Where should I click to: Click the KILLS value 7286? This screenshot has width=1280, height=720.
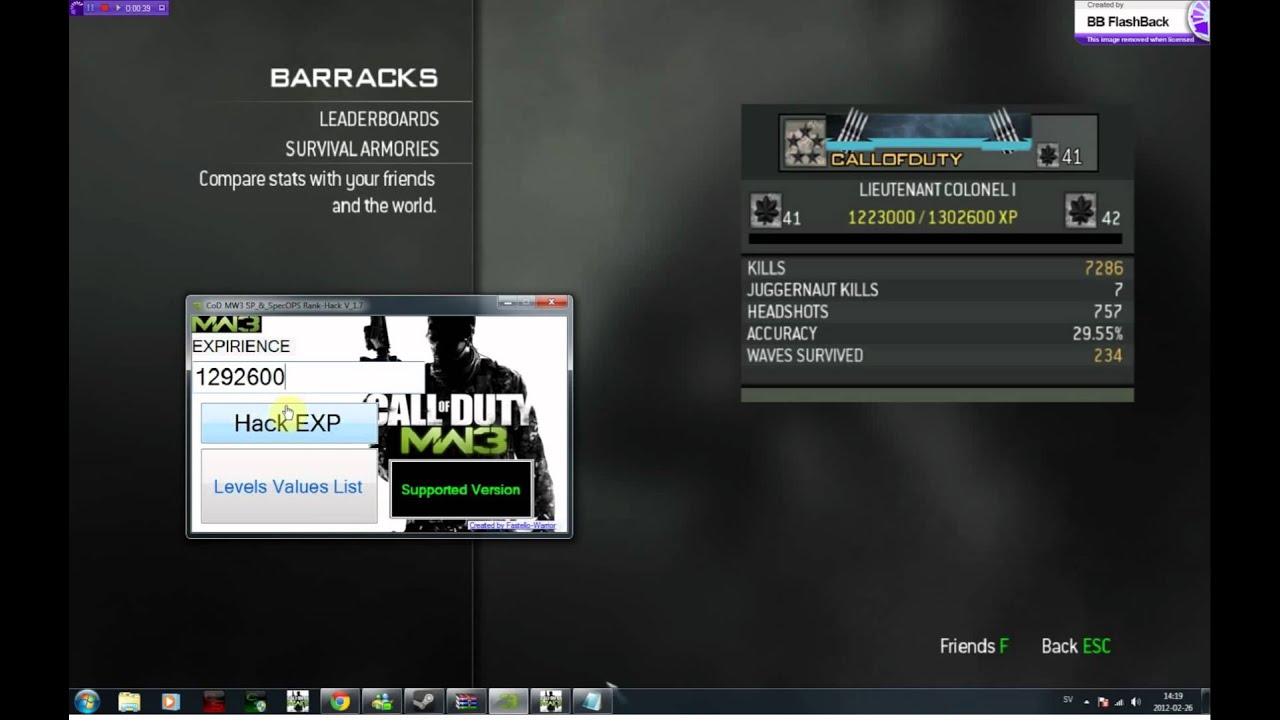[x=1103, y=268]
